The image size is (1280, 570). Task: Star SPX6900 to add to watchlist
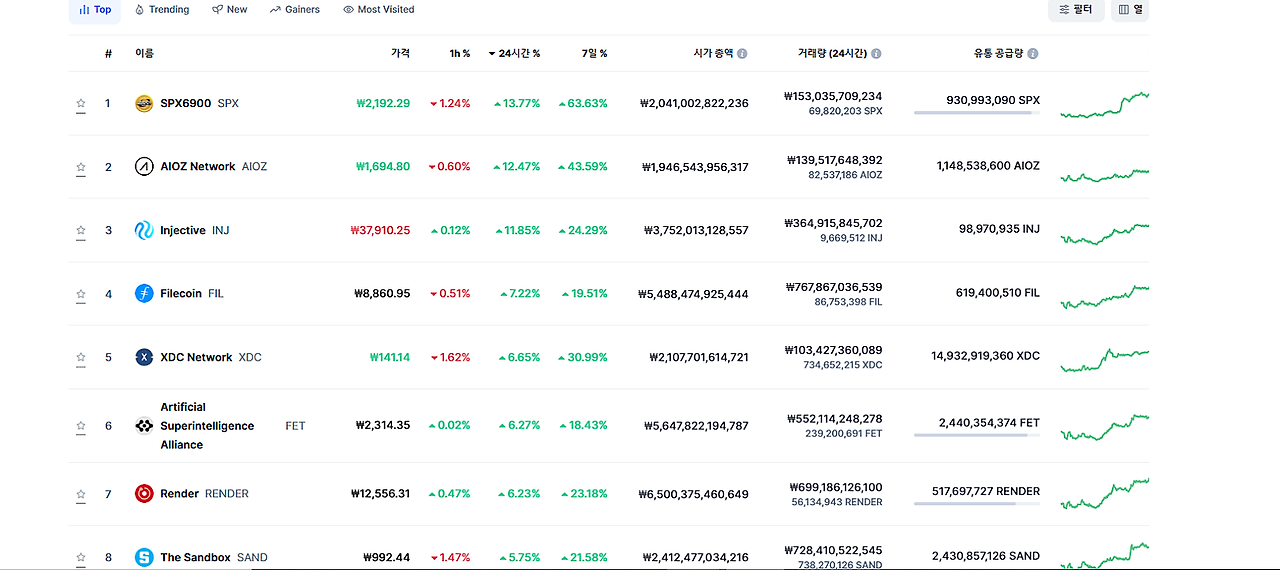tap(81, 104)
